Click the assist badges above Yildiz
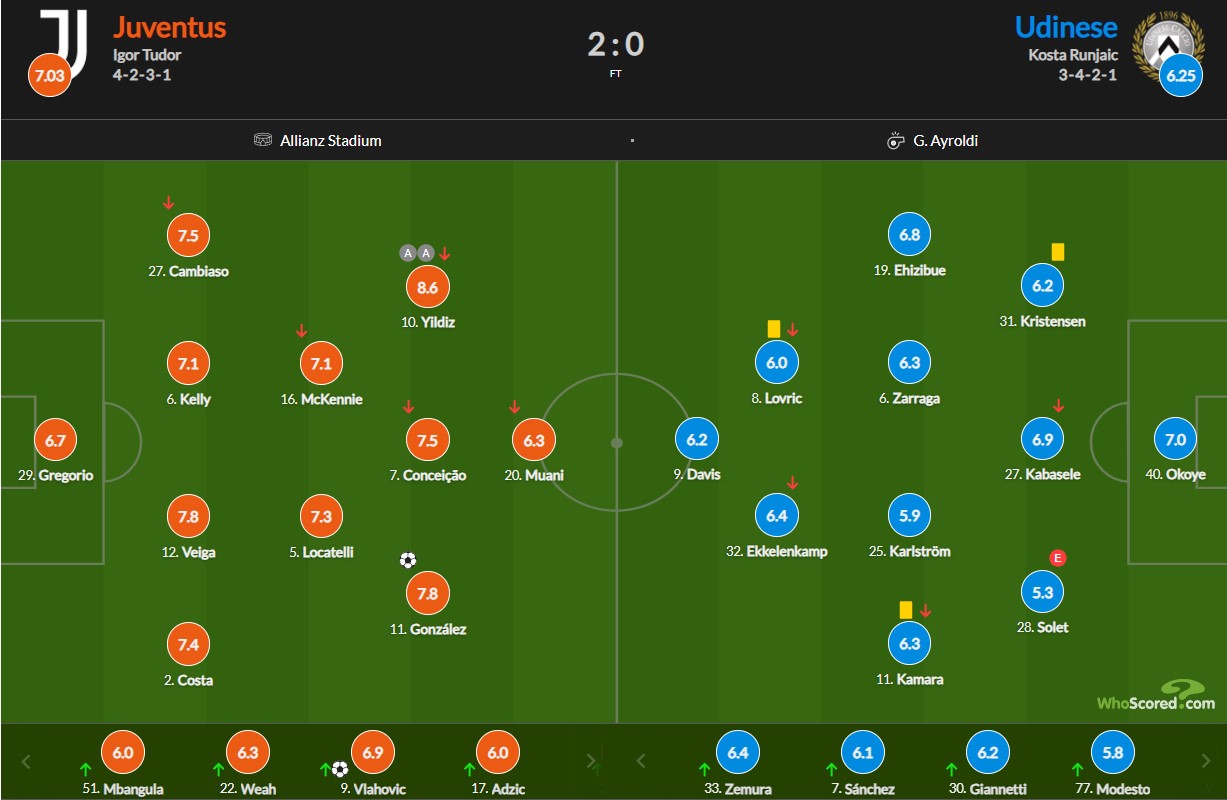 416,253
